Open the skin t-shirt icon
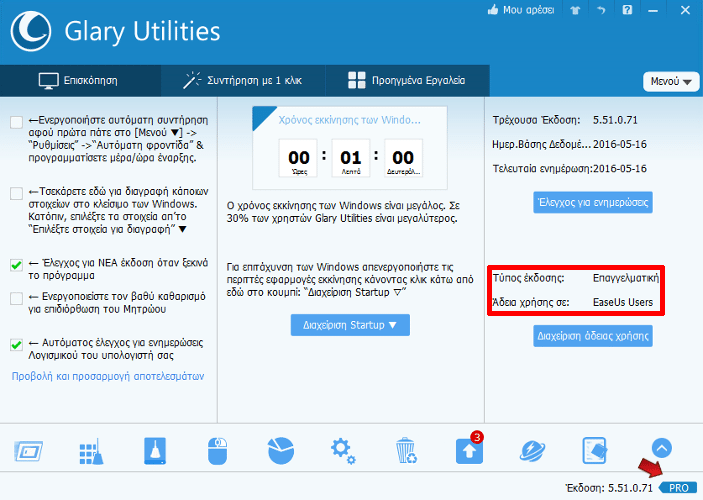Viewport: 703px width, 500px height. pyautogui.click(x=575, y=10)
